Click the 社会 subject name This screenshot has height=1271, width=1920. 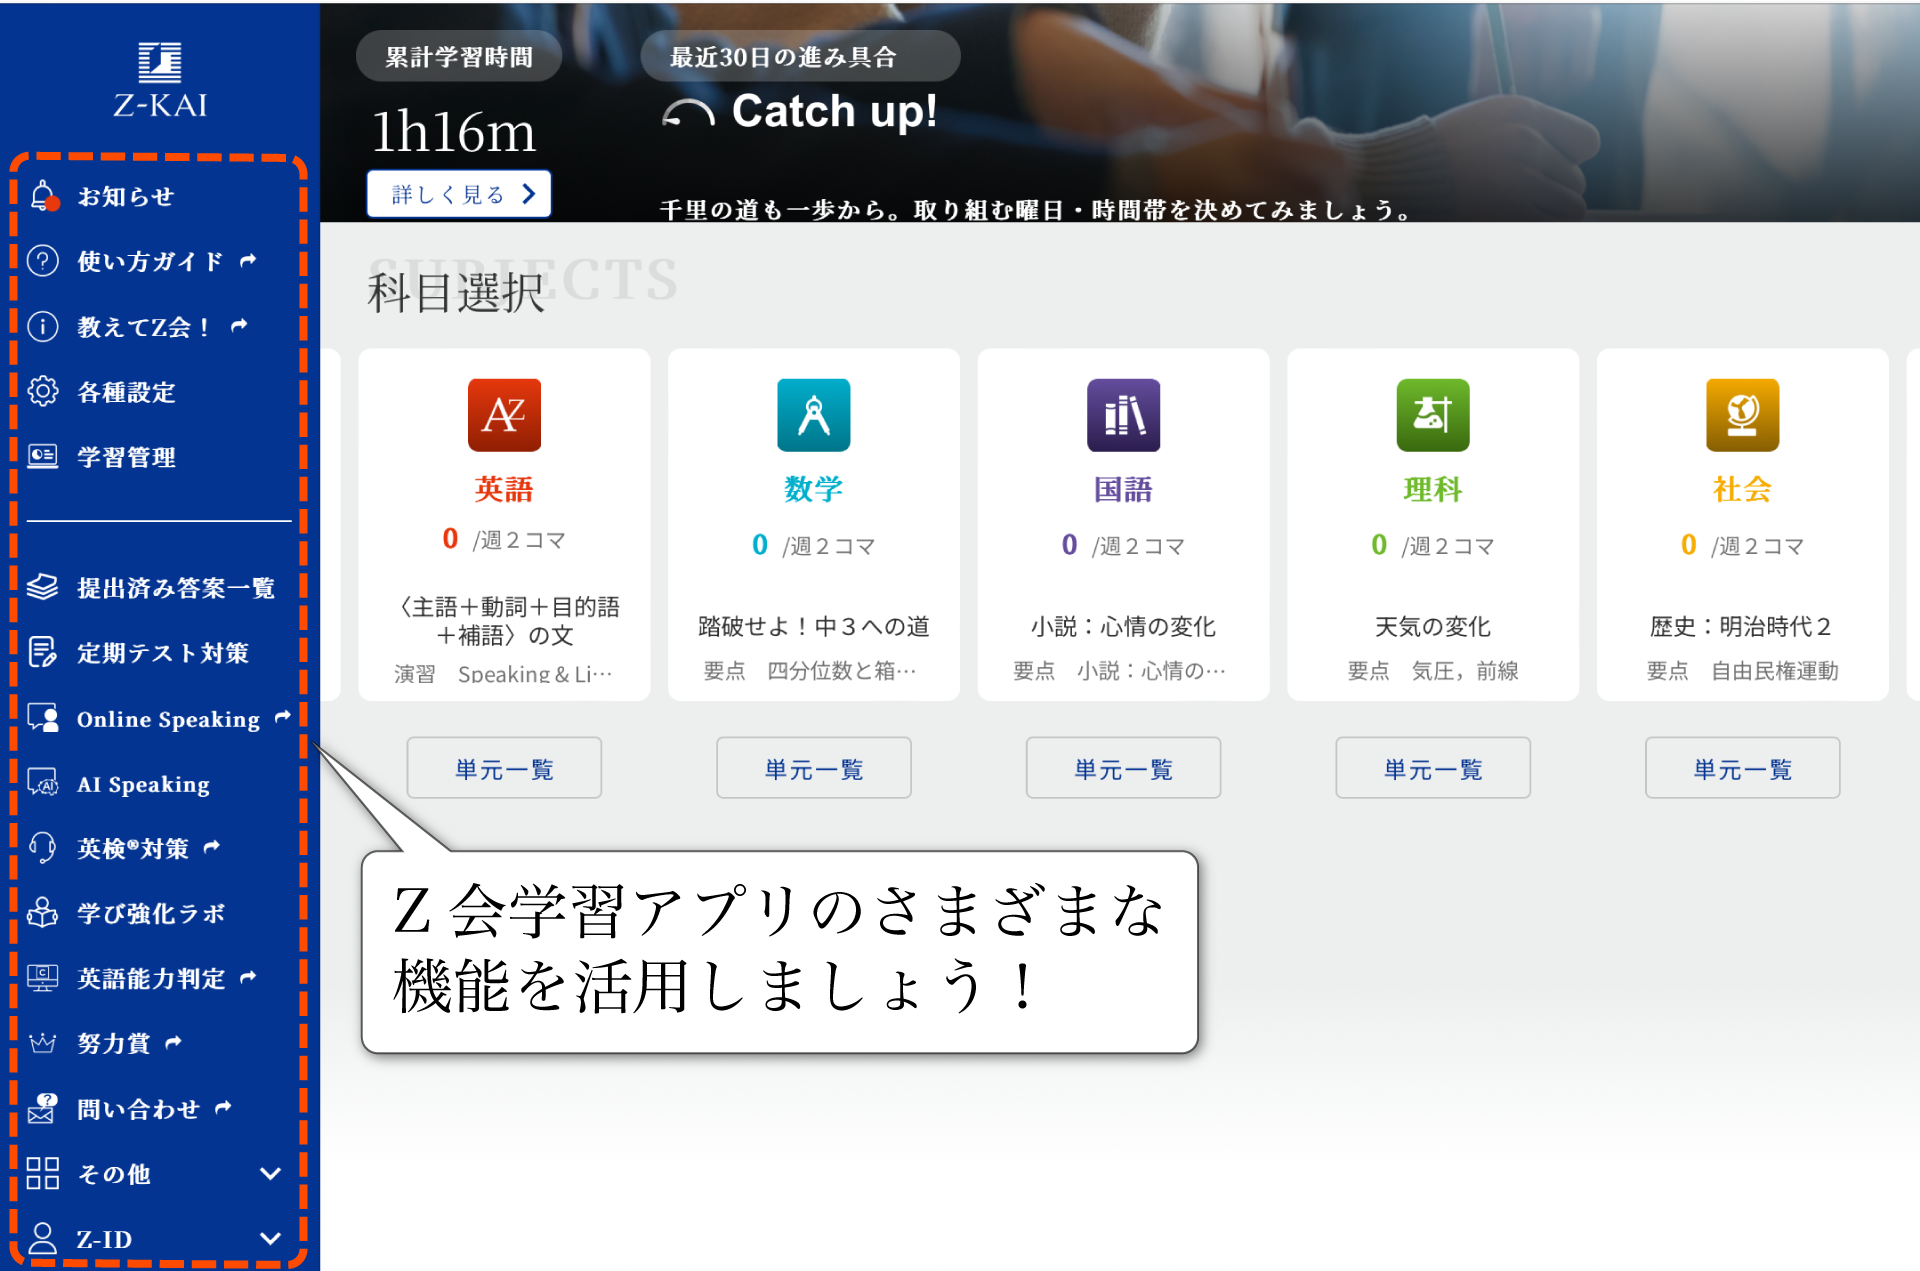[1742, 489]
